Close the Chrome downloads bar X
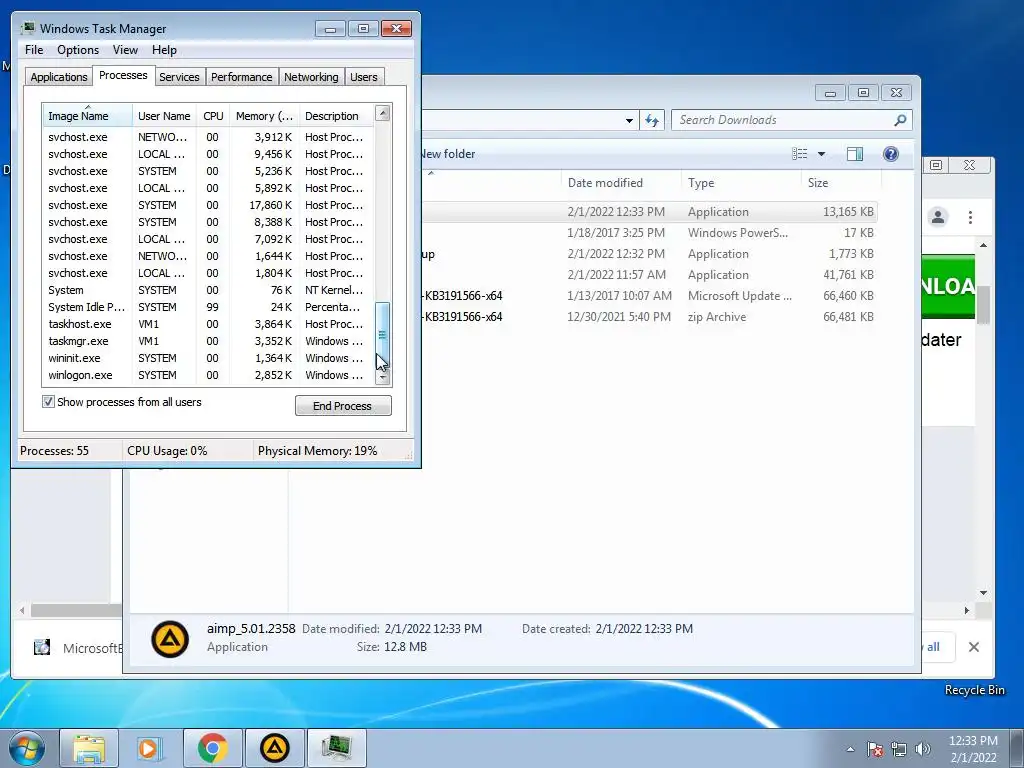Screen dimensions: 1024x768 click(x=974, y=647)
